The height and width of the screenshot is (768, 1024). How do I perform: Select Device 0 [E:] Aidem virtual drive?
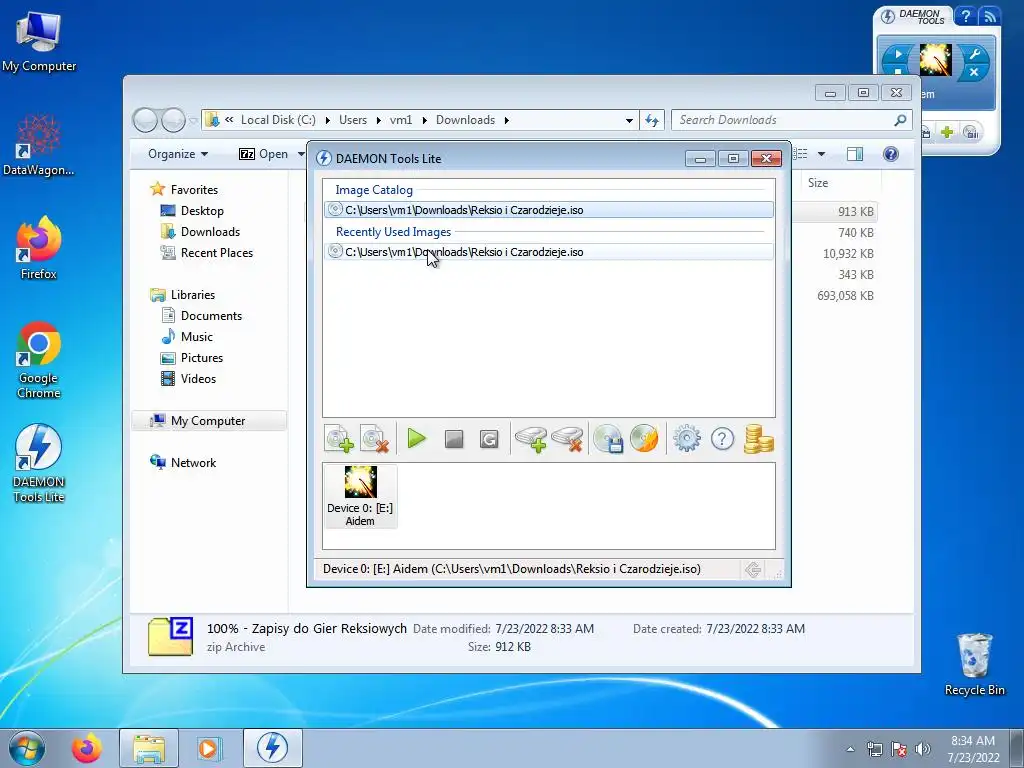pyautogui.click(x=360, y=496)
